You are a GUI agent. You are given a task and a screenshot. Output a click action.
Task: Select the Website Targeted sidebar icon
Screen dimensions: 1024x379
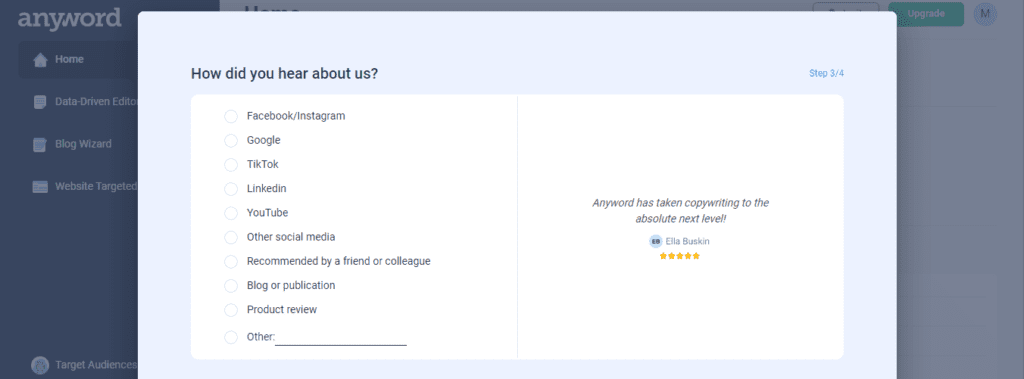40,187
